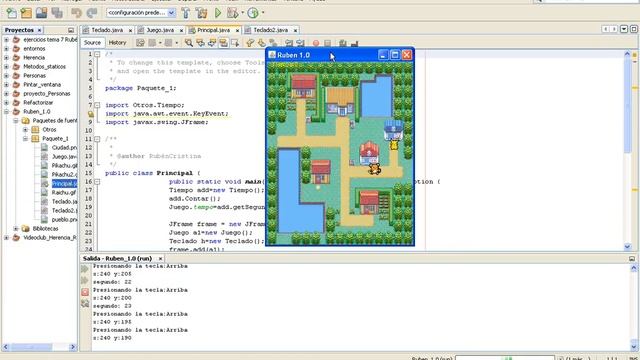The image size is (640, 360).
Task: Select the Metodos_staticos project
Action: pyautogui.click(x=44, y=67)
